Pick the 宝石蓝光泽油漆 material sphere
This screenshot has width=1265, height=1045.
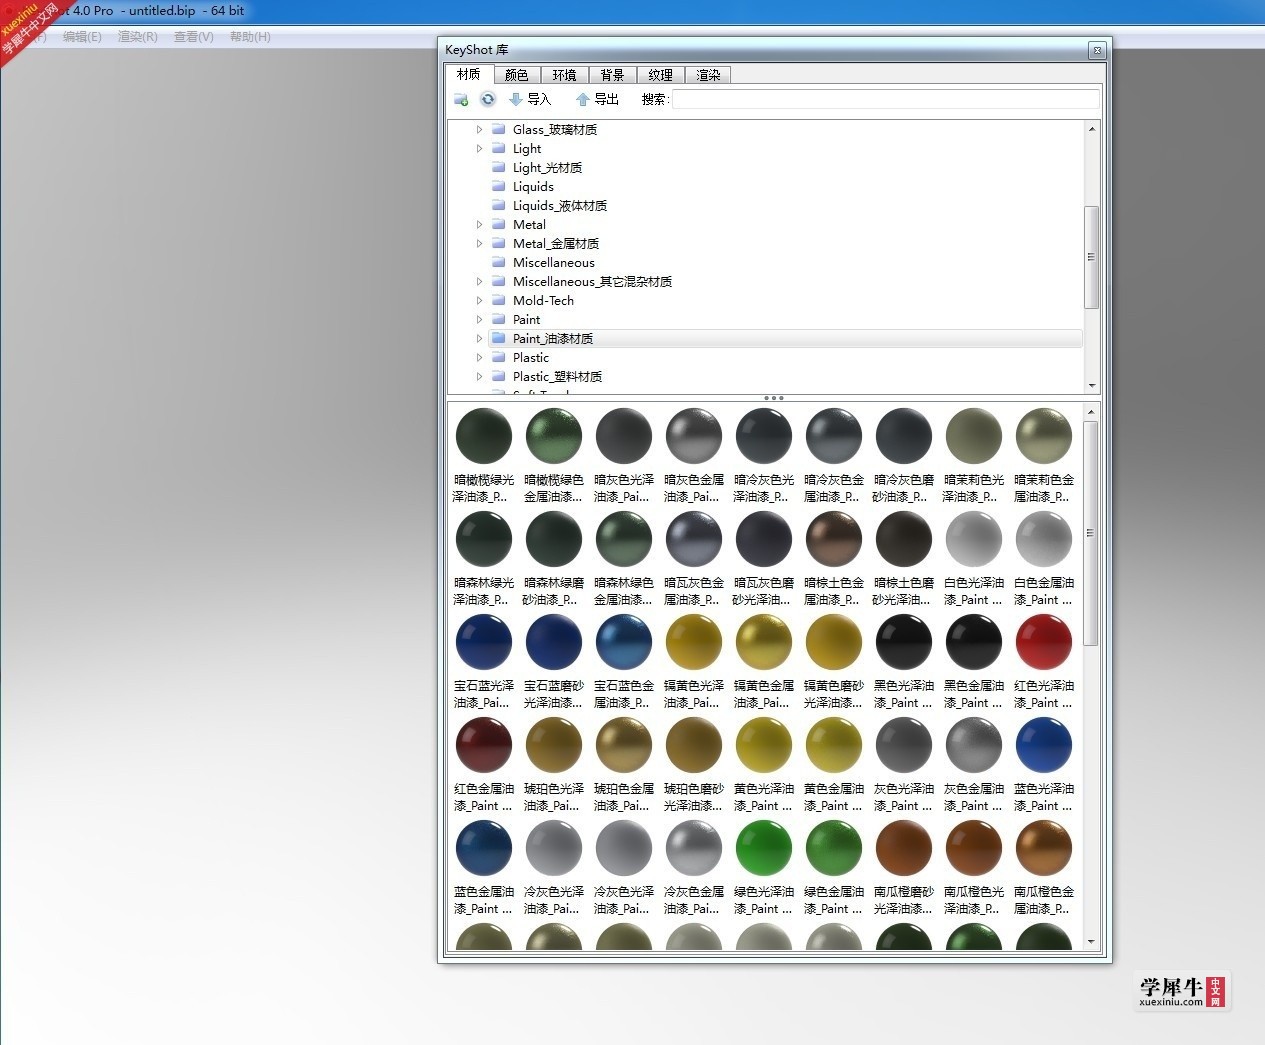click(x=484, y=642)
